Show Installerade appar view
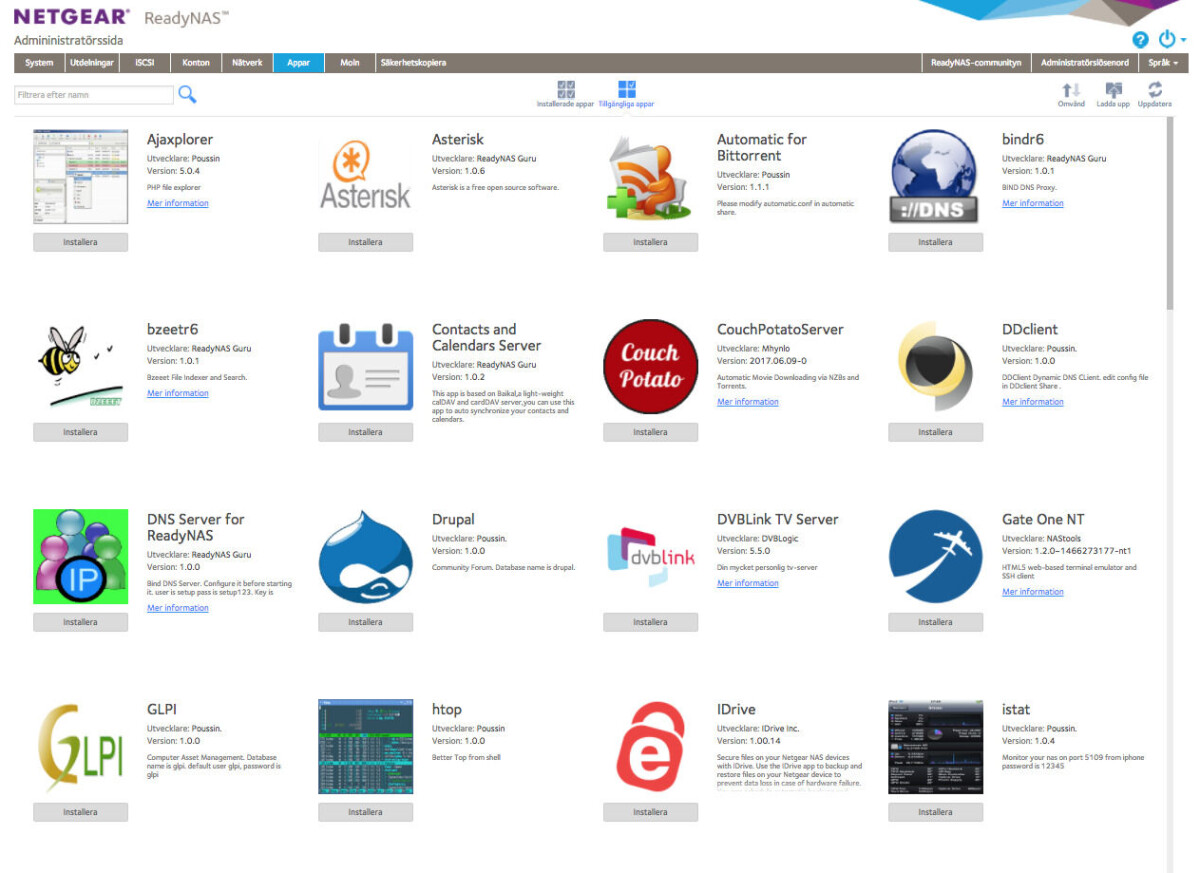 click(566, 94)
